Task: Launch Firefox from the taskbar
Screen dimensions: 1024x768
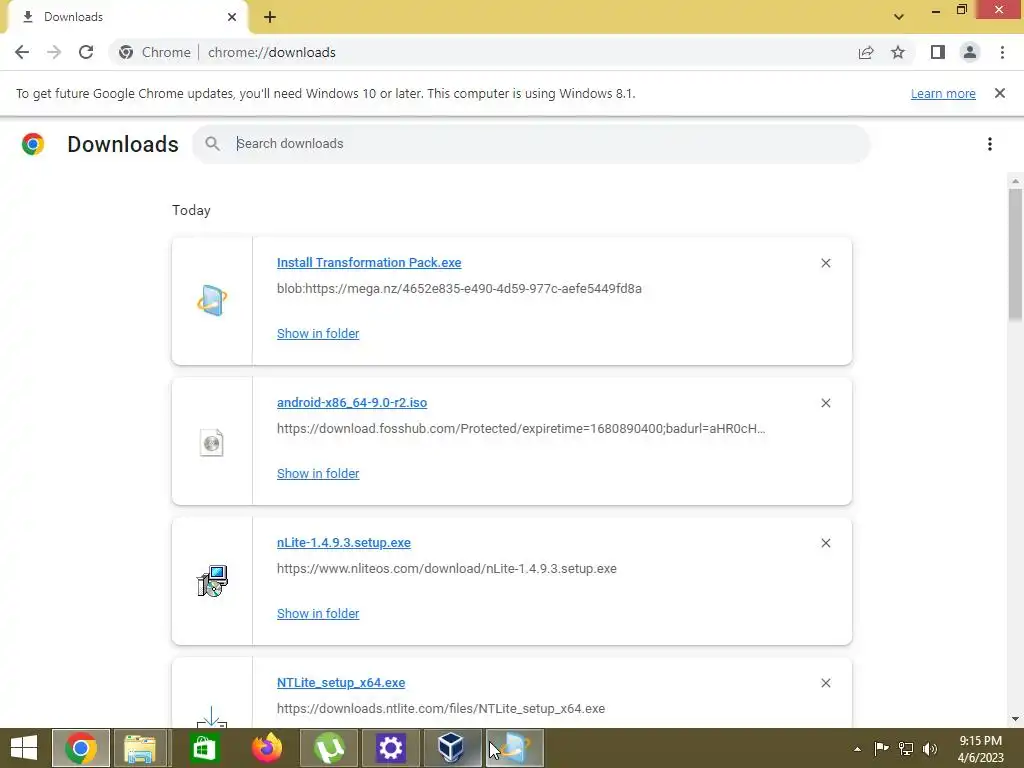Action: 266,748
